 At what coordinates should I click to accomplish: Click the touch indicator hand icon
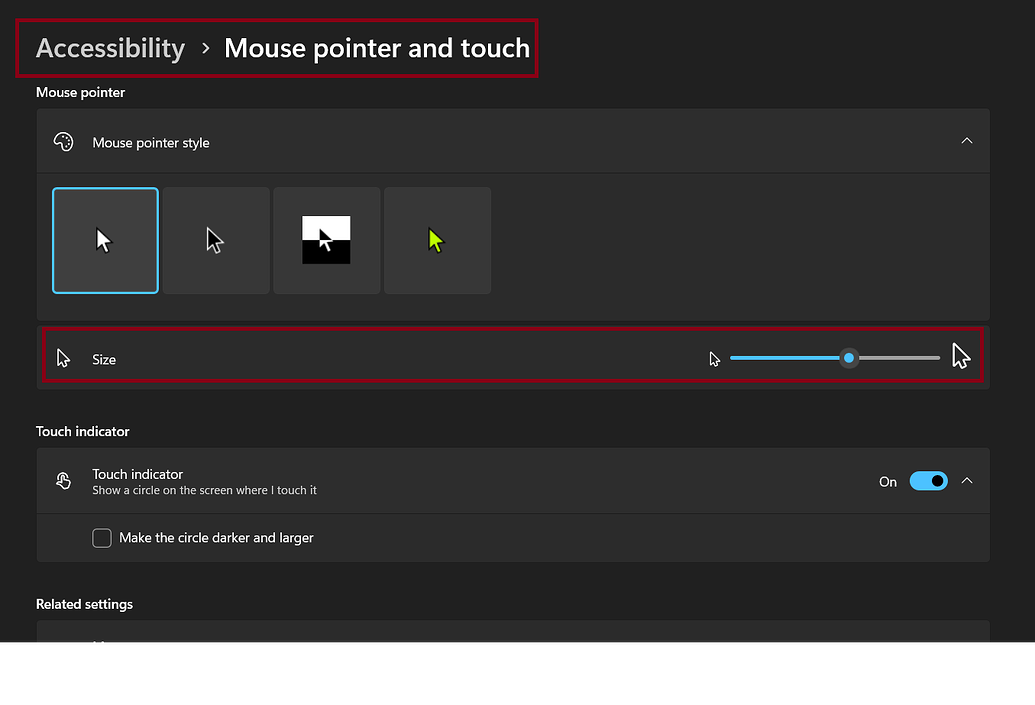(x=63, y=481)
